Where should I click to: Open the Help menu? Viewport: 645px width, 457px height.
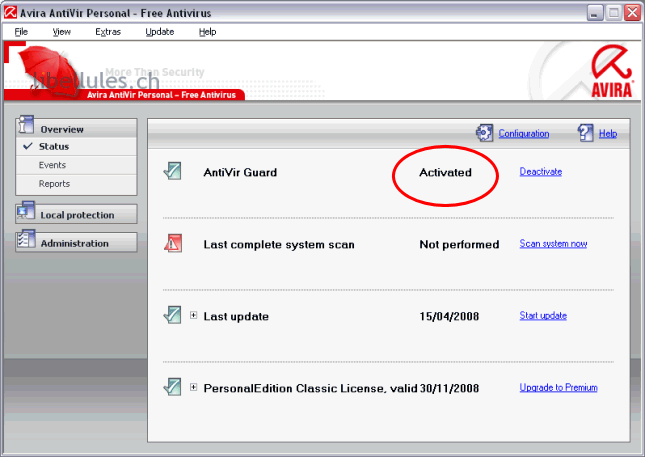click(x=207, y=32)
